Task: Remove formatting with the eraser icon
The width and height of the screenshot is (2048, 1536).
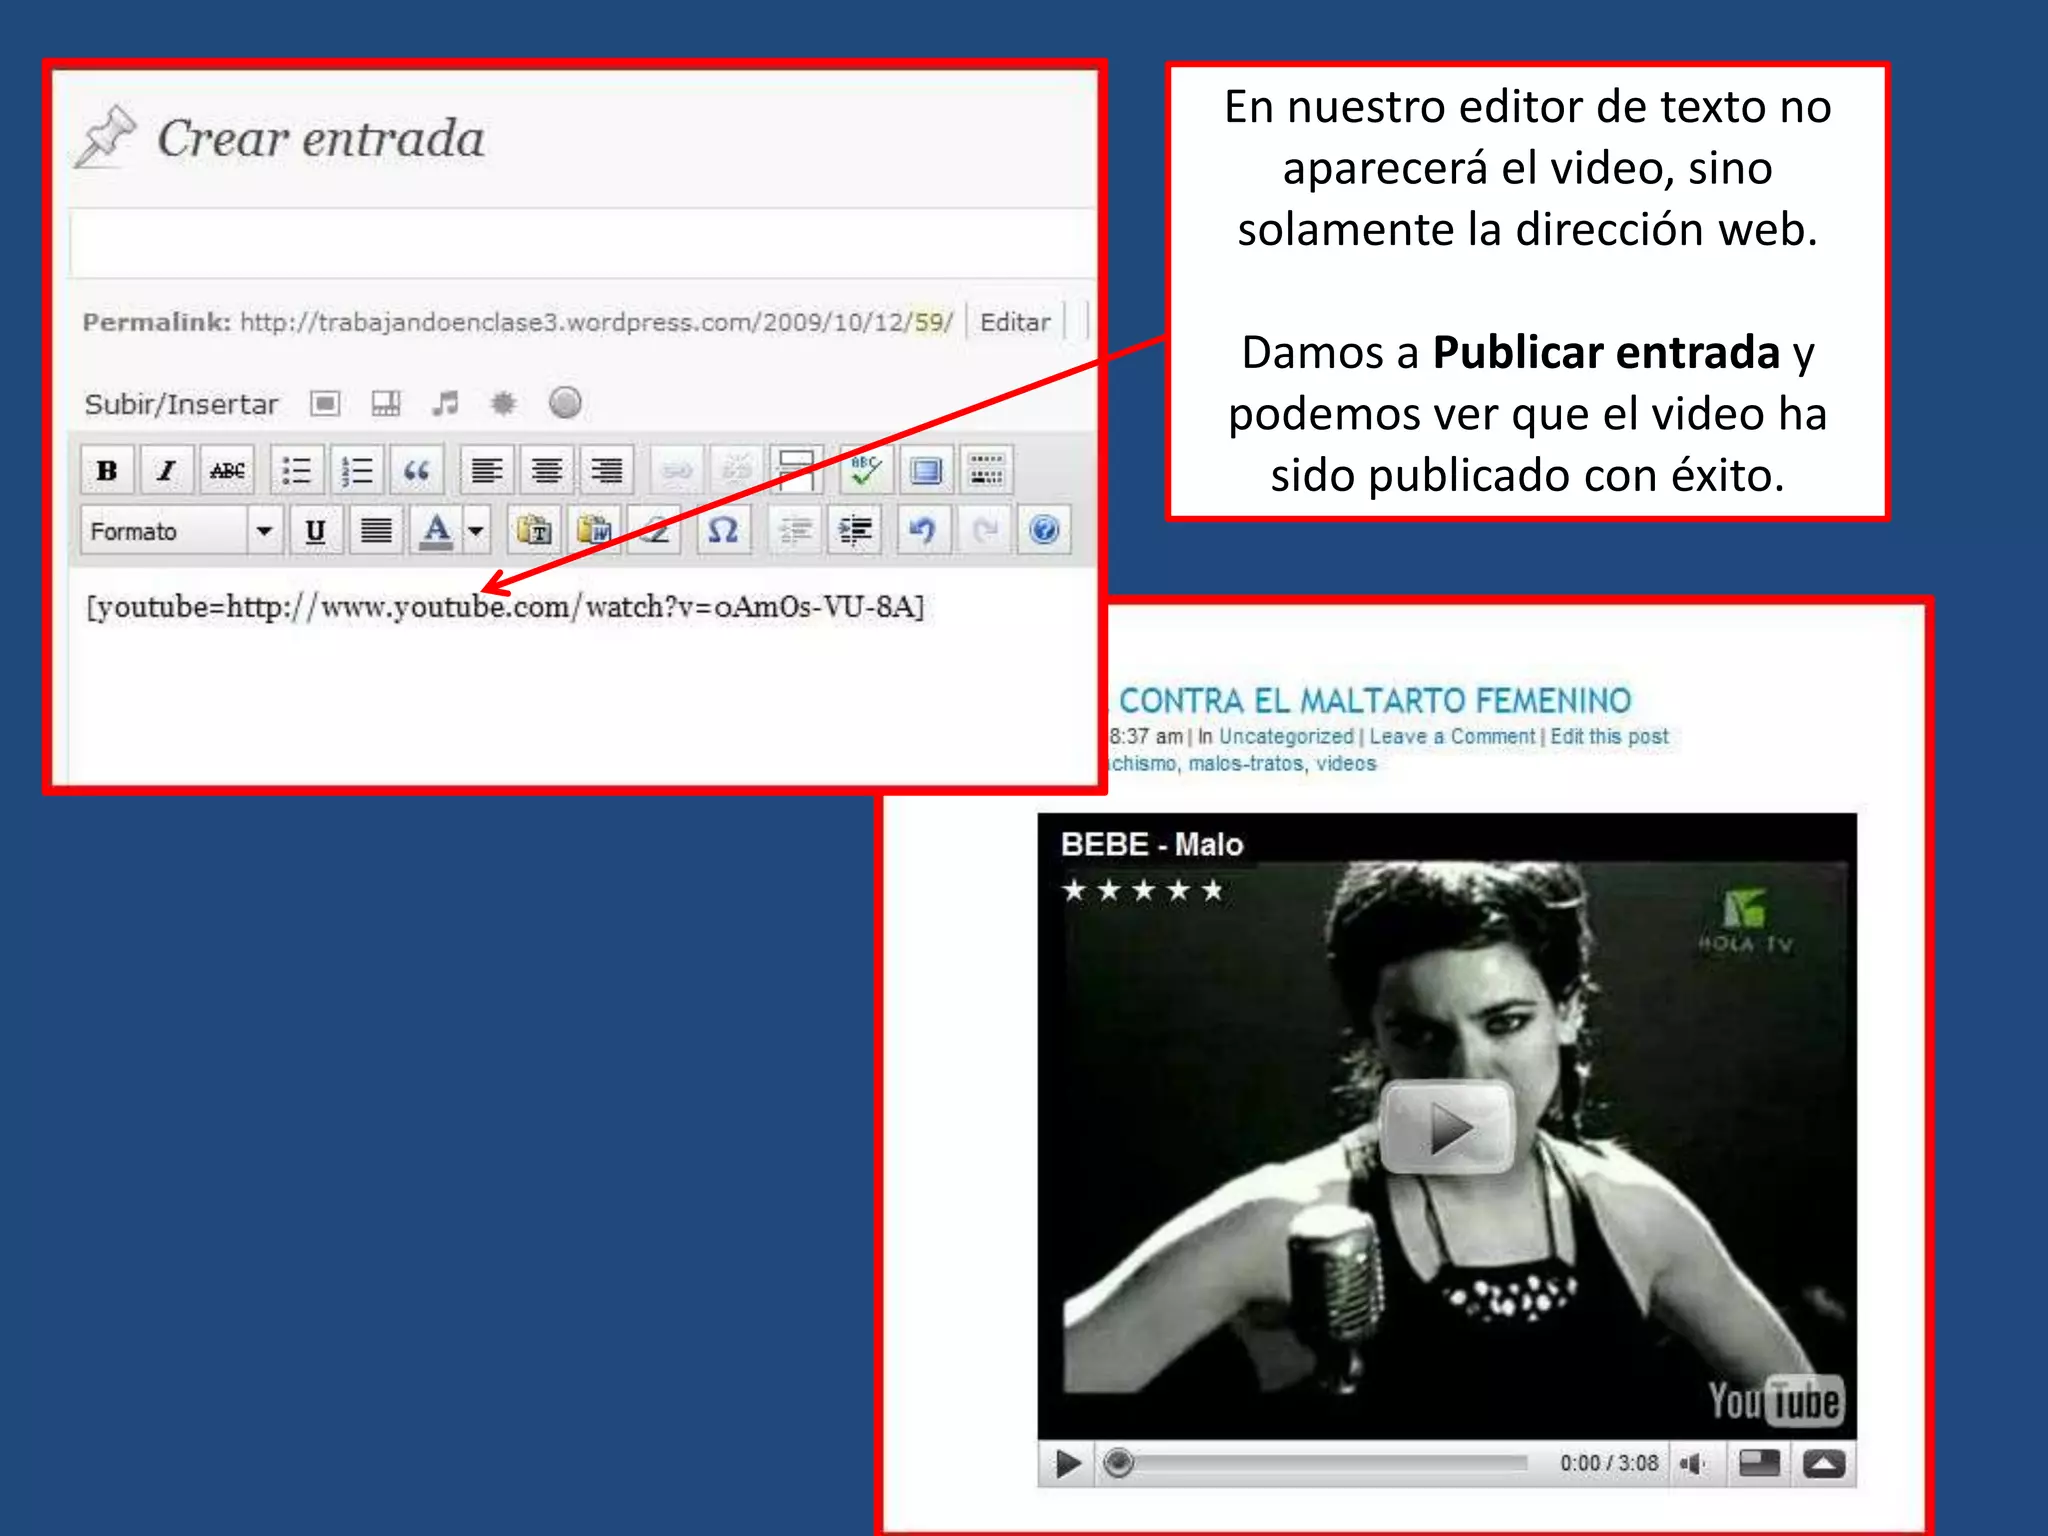Action: (x=655, y=530)
